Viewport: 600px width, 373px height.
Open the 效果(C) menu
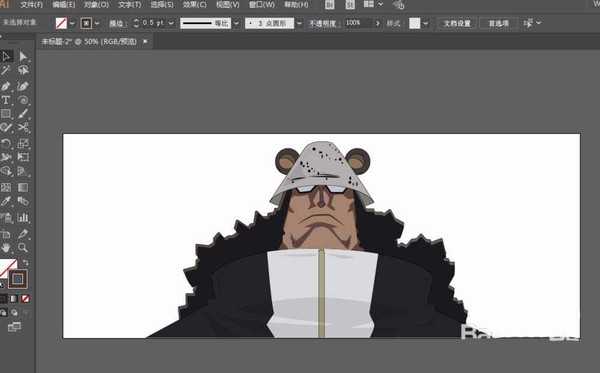(194, 5)
